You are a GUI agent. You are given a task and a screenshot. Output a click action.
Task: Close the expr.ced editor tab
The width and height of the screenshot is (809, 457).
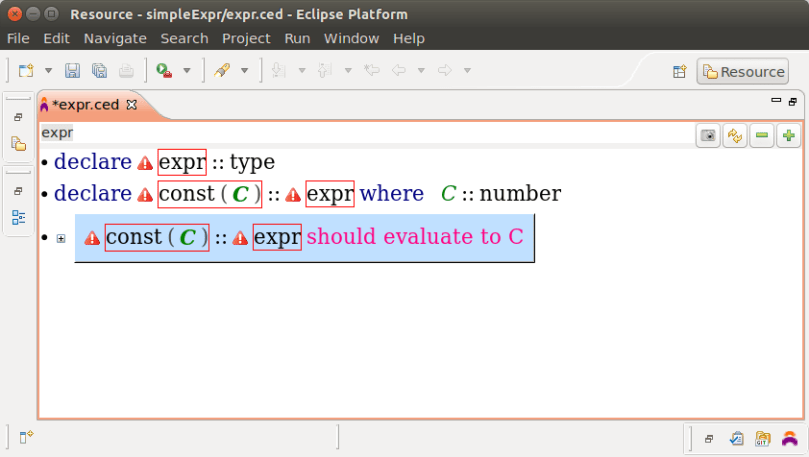(131, 104)
